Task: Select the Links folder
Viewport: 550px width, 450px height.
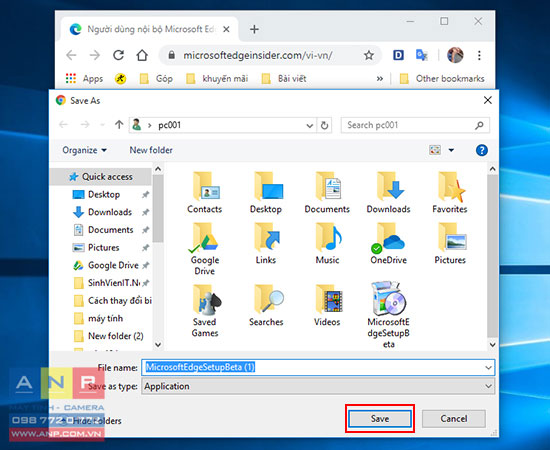Action: coord(266,244)
